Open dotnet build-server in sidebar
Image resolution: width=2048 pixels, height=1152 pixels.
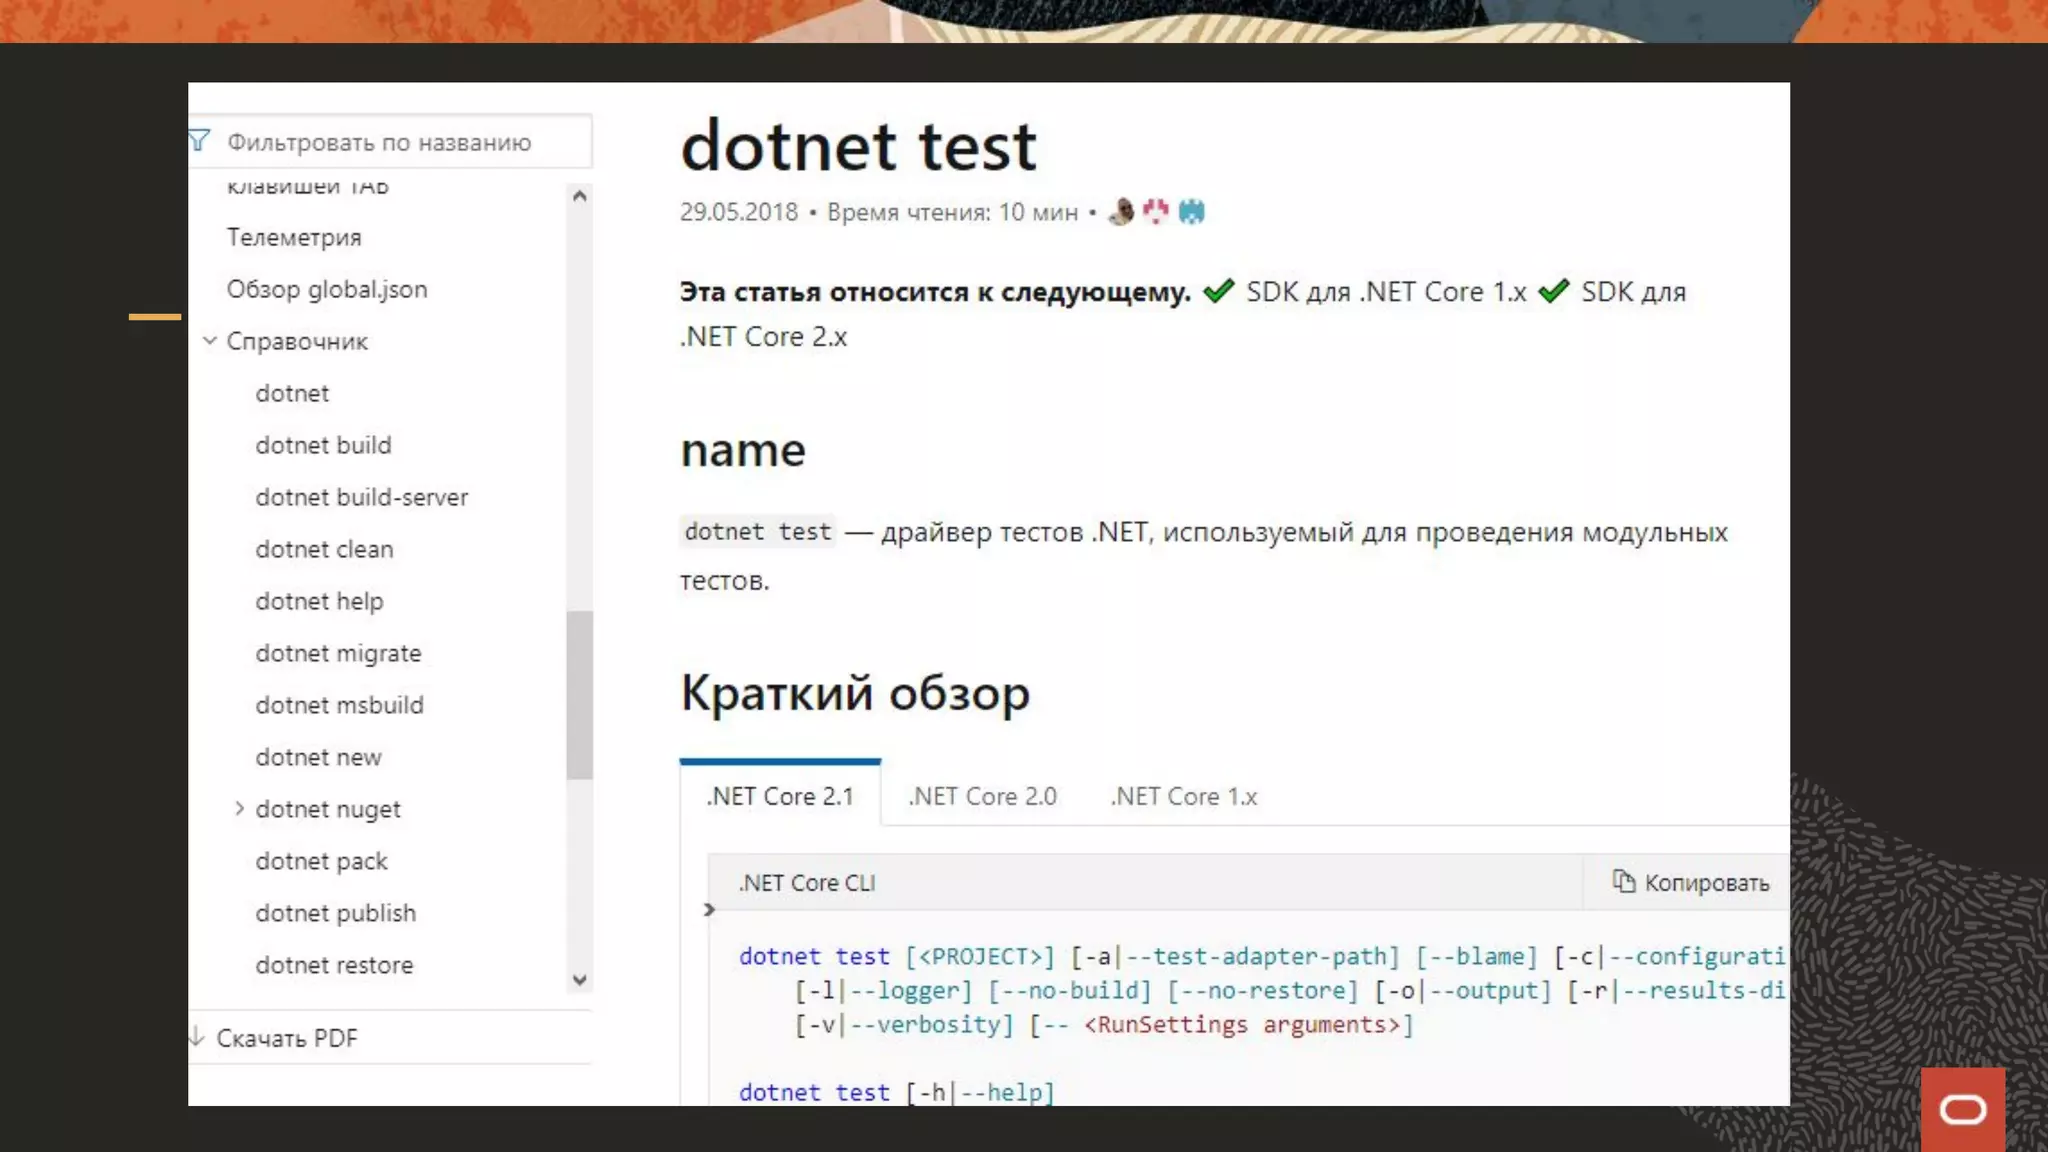[361, 497]
